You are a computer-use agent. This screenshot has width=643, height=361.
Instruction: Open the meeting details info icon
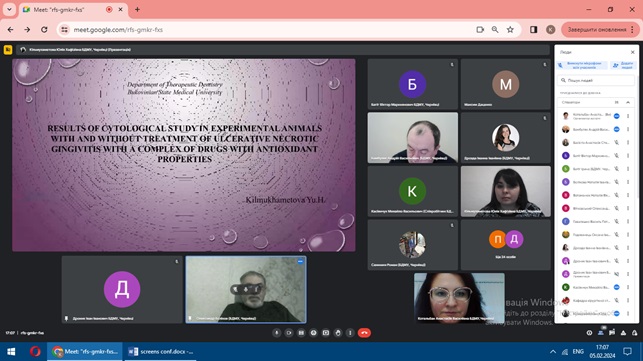click(589, 333)
